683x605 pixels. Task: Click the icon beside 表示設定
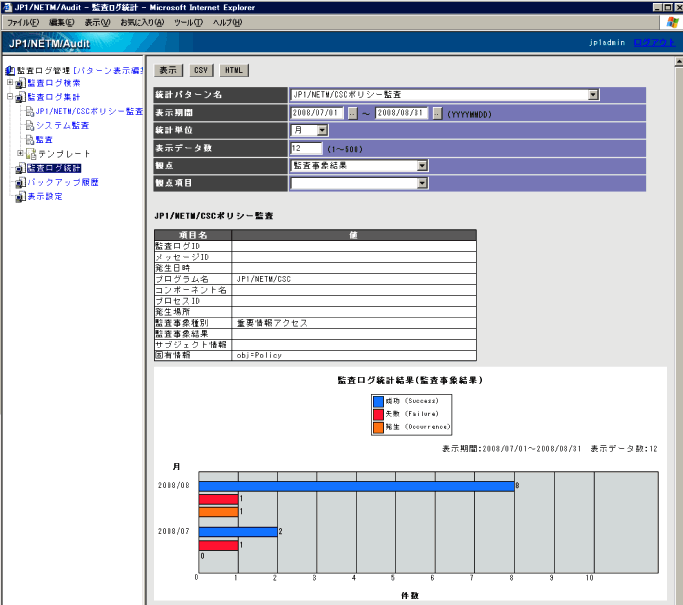pyautogui.click(x=20, y=197)
